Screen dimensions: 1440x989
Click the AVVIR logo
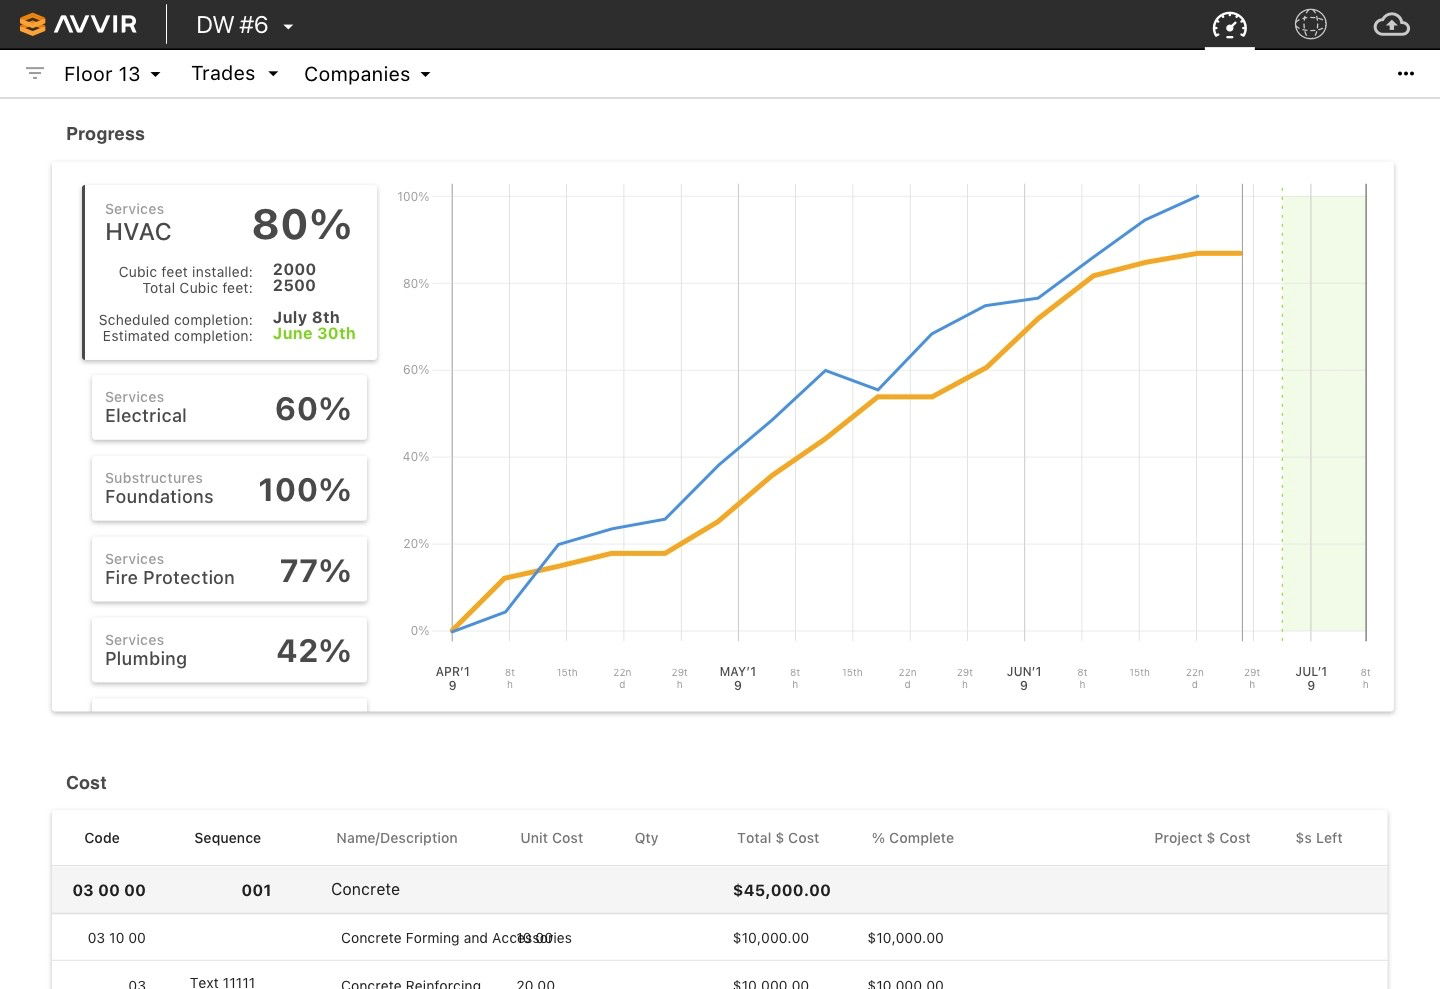pos(79,24)
